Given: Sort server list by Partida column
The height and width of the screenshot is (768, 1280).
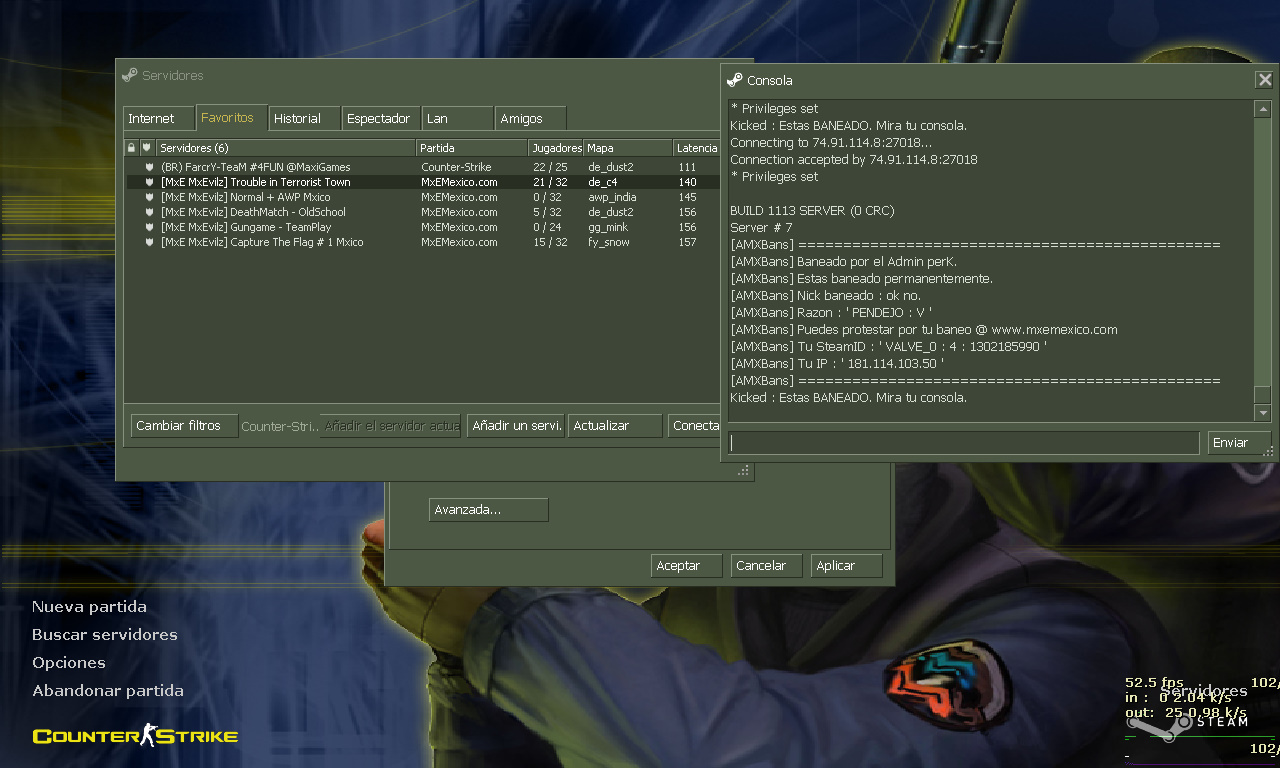Looking at the screenshot, I should [x=472, y=148].
